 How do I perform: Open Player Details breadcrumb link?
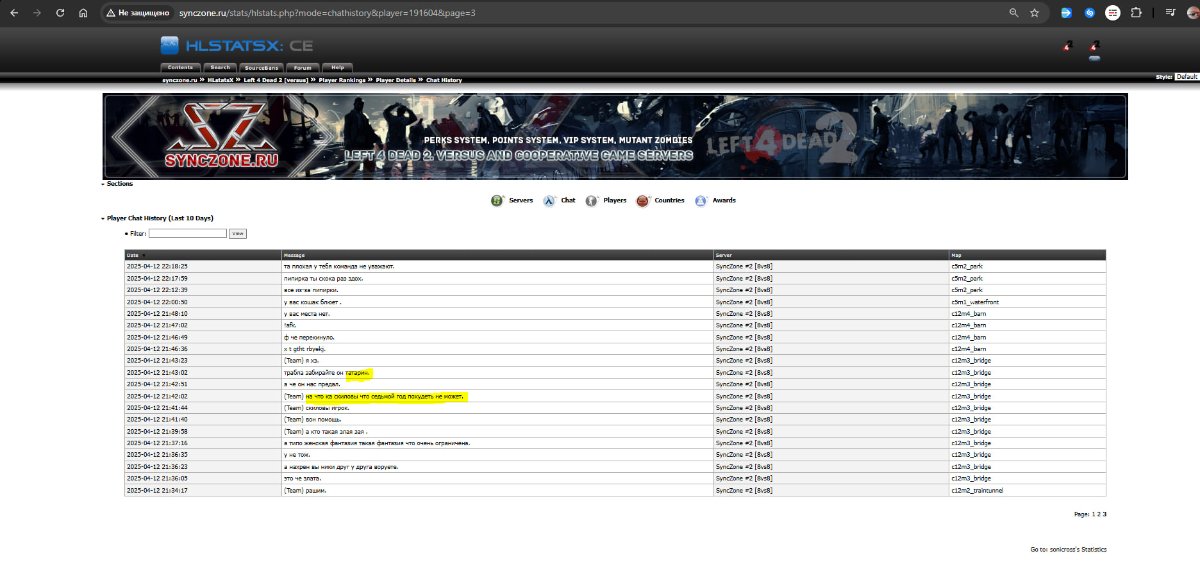pos(396,79)
